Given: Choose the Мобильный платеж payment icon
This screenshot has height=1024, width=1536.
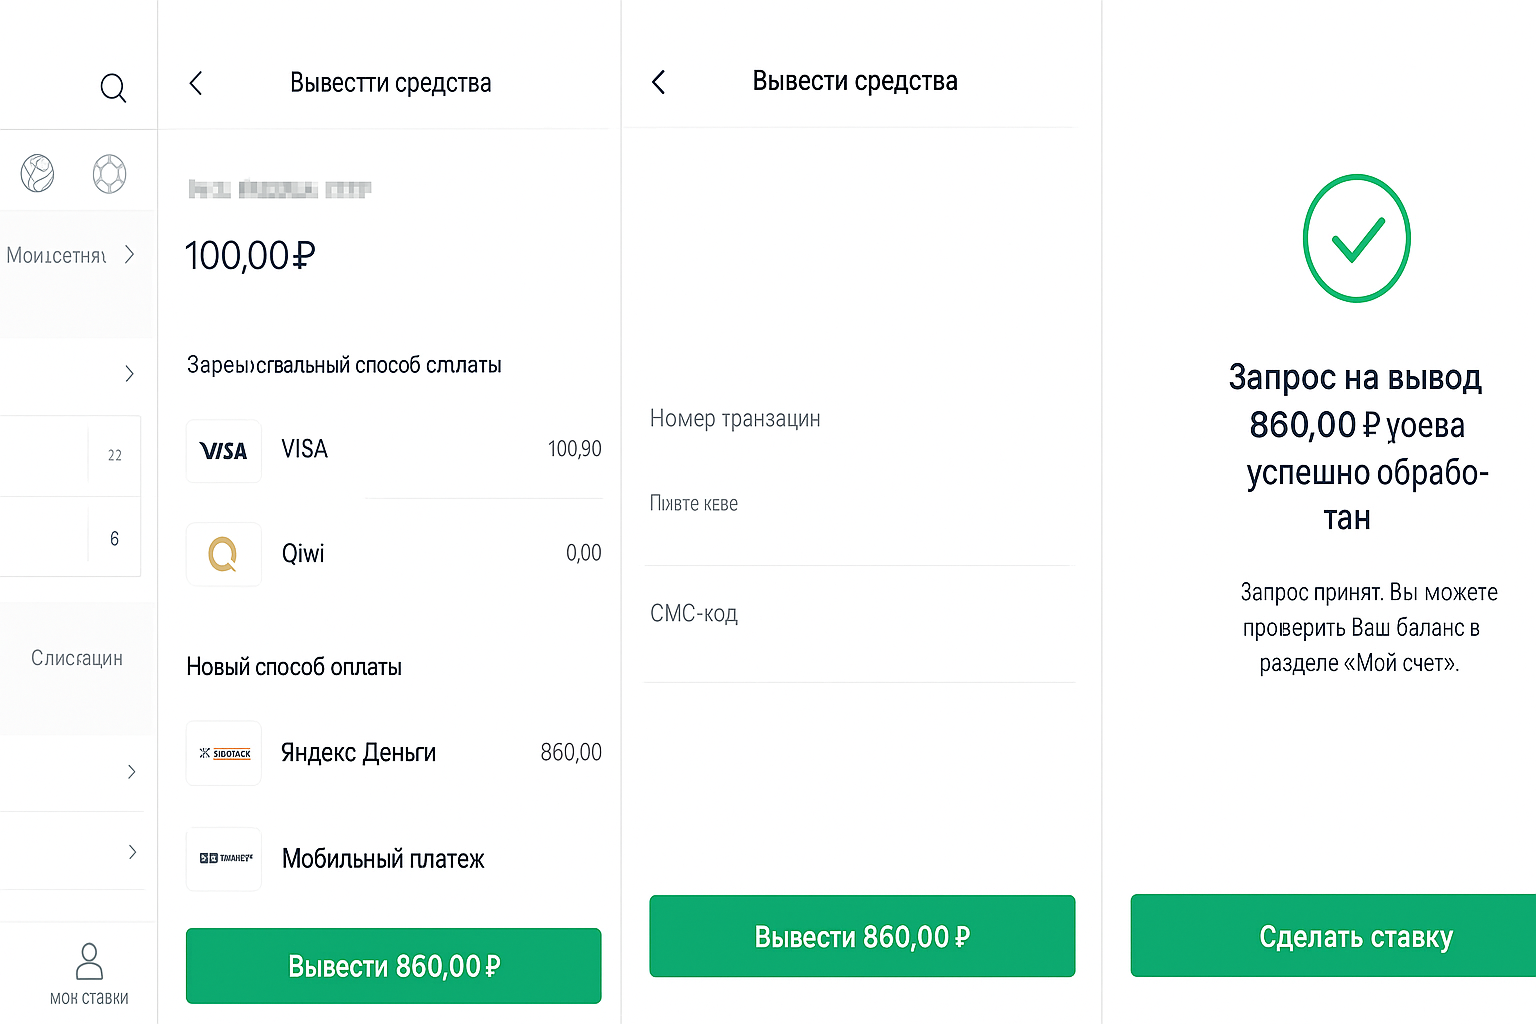Looking at the screenshot, I should click(223, 859).
